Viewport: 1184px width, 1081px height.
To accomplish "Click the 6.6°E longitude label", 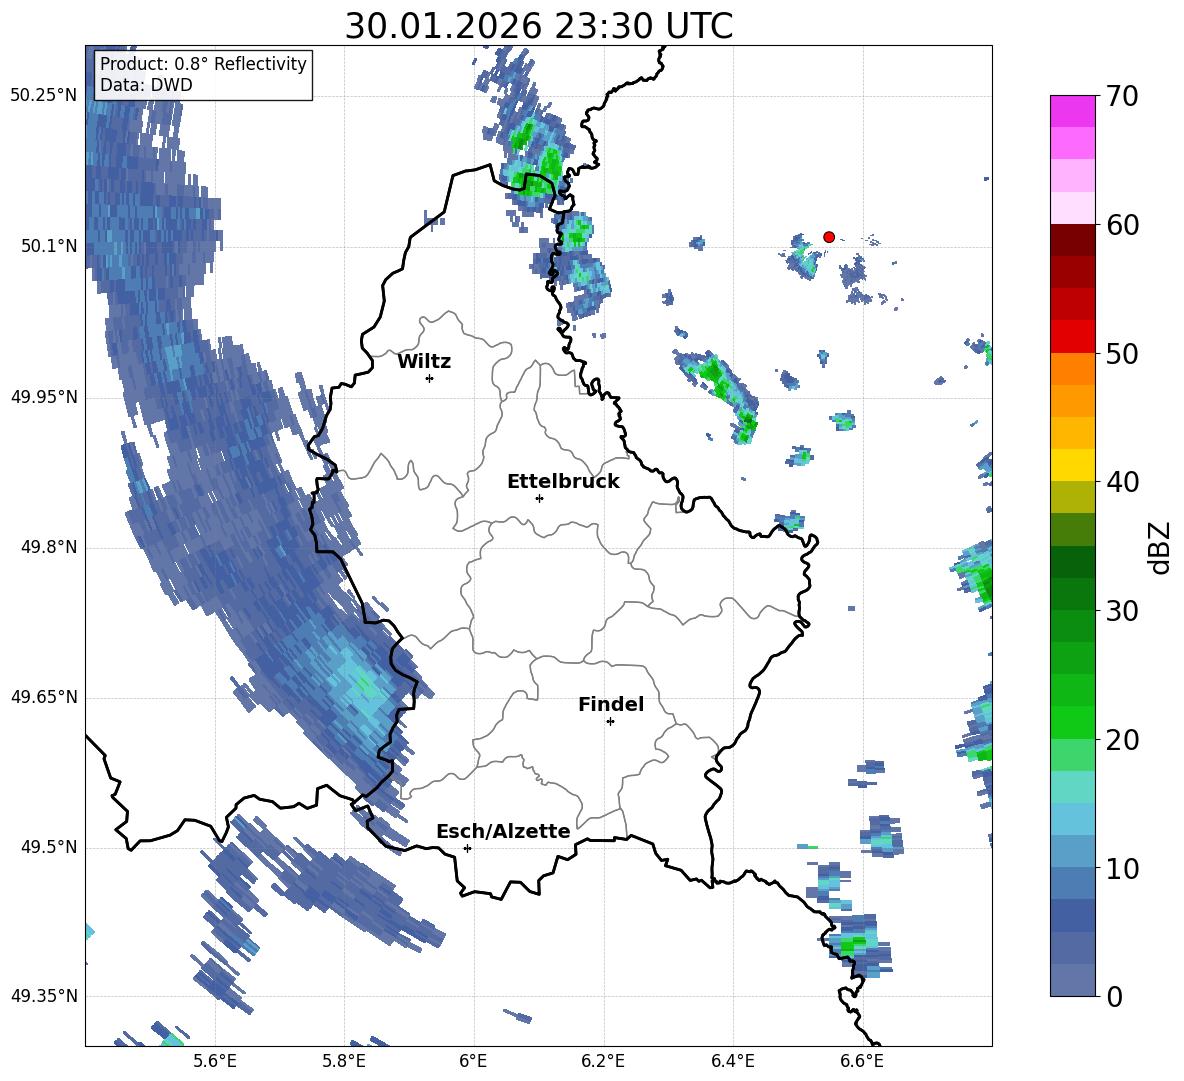I will pos(862,1061).
